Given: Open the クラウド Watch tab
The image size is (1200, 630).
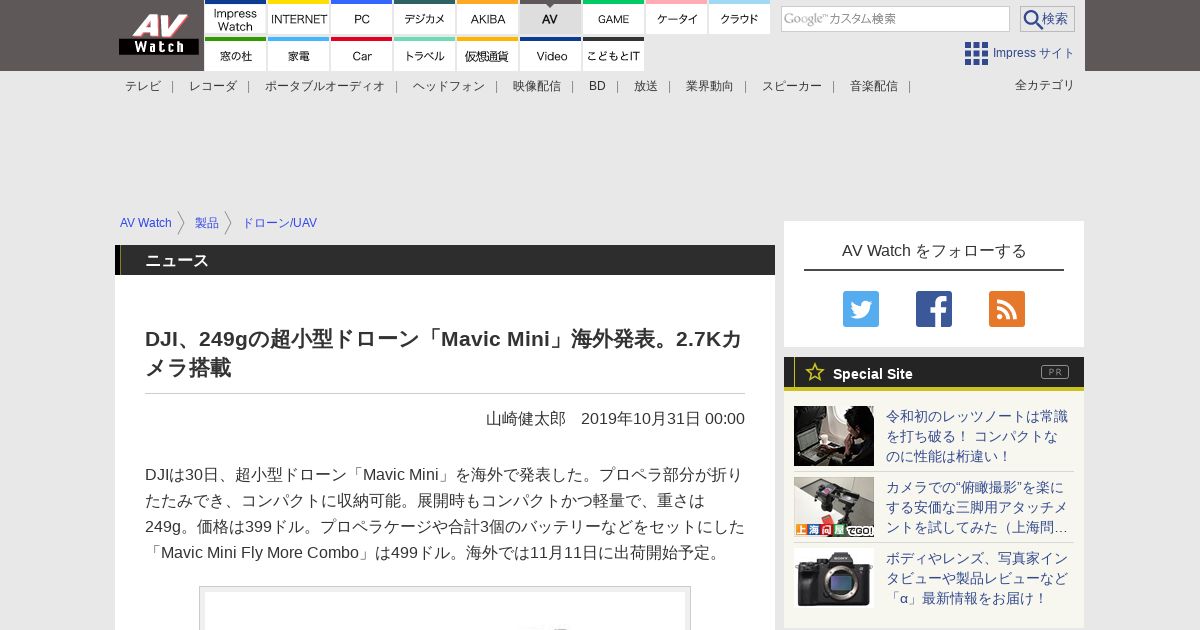Looking at the screenshot, I should click(740, 18).
